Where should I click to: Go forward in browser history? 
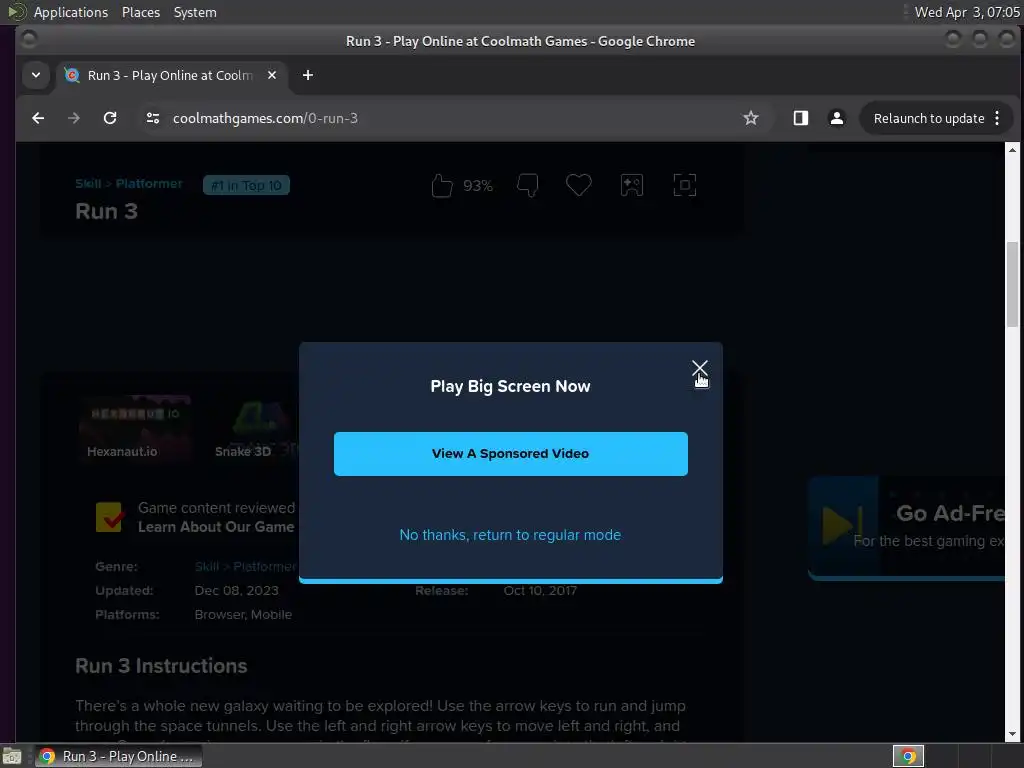coord(74,118)
